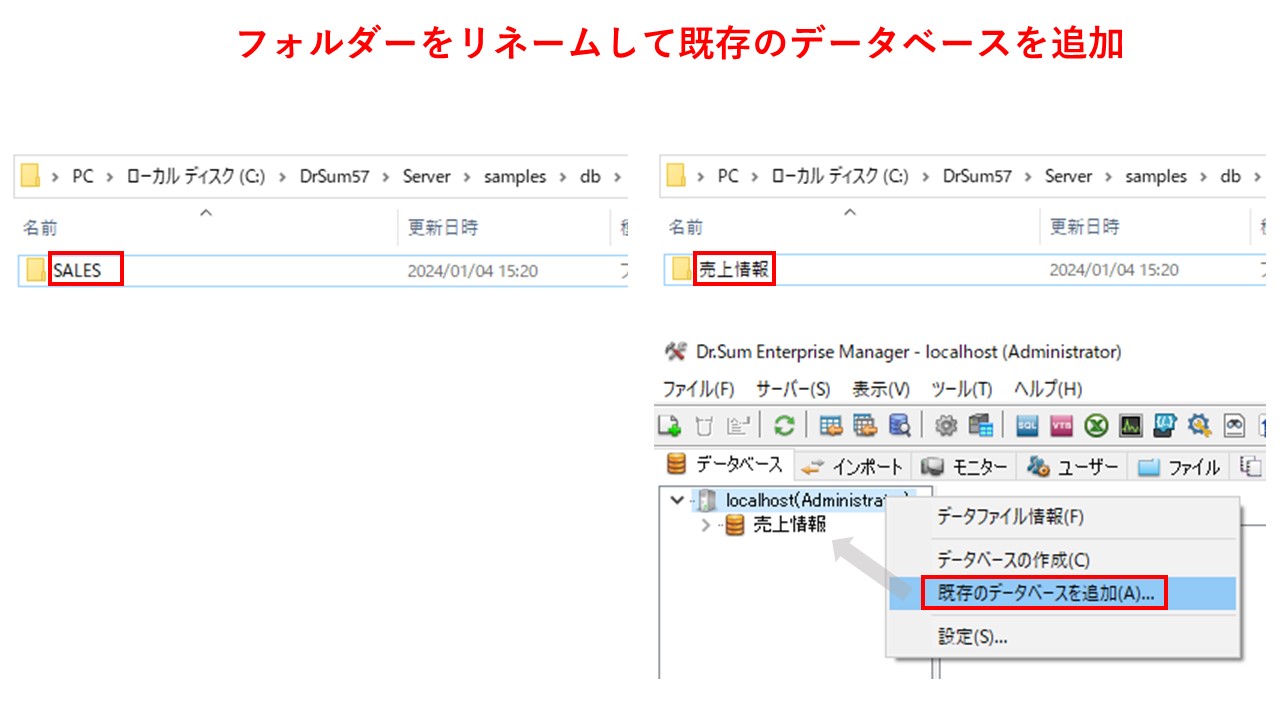
Task: Refresh the server tree with the refresh icon
Action: [x=782, y=425]
